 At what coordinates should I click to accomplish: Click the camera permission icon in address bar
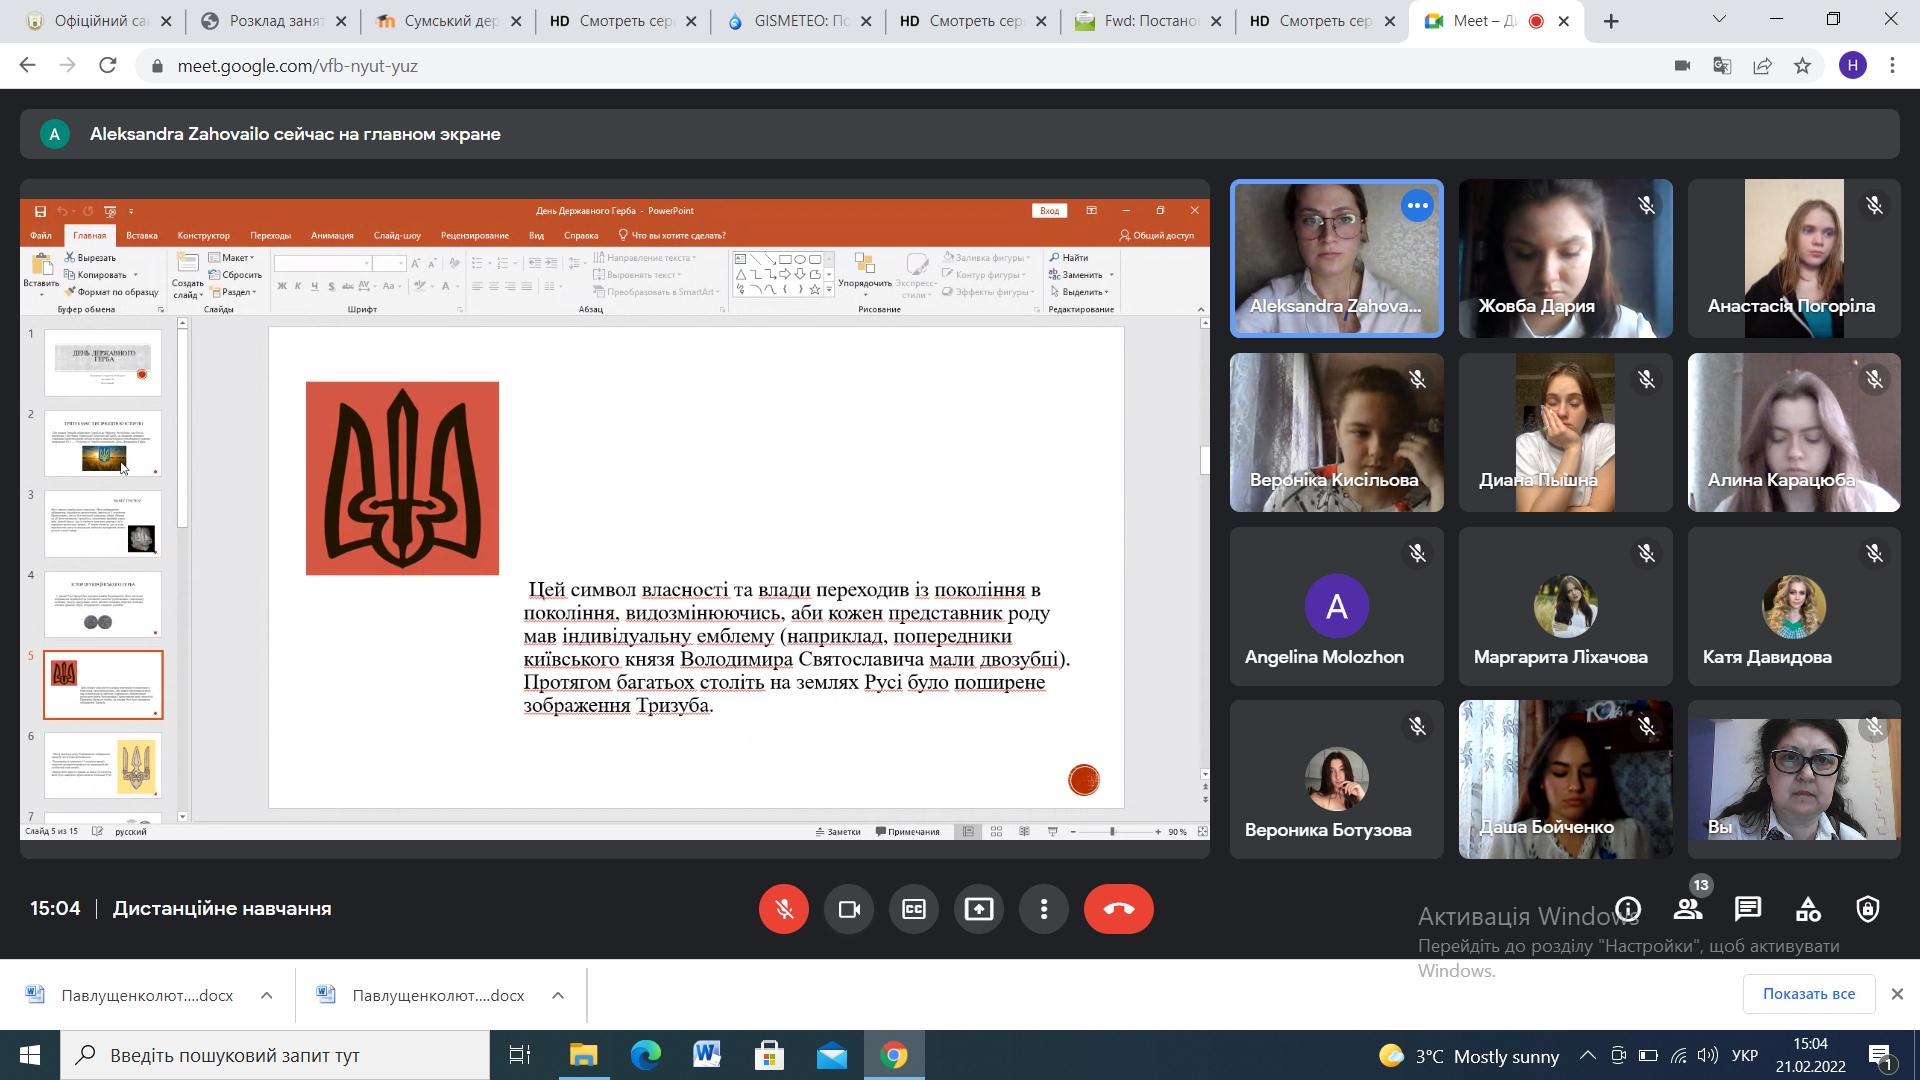[x=1682, y=66]
